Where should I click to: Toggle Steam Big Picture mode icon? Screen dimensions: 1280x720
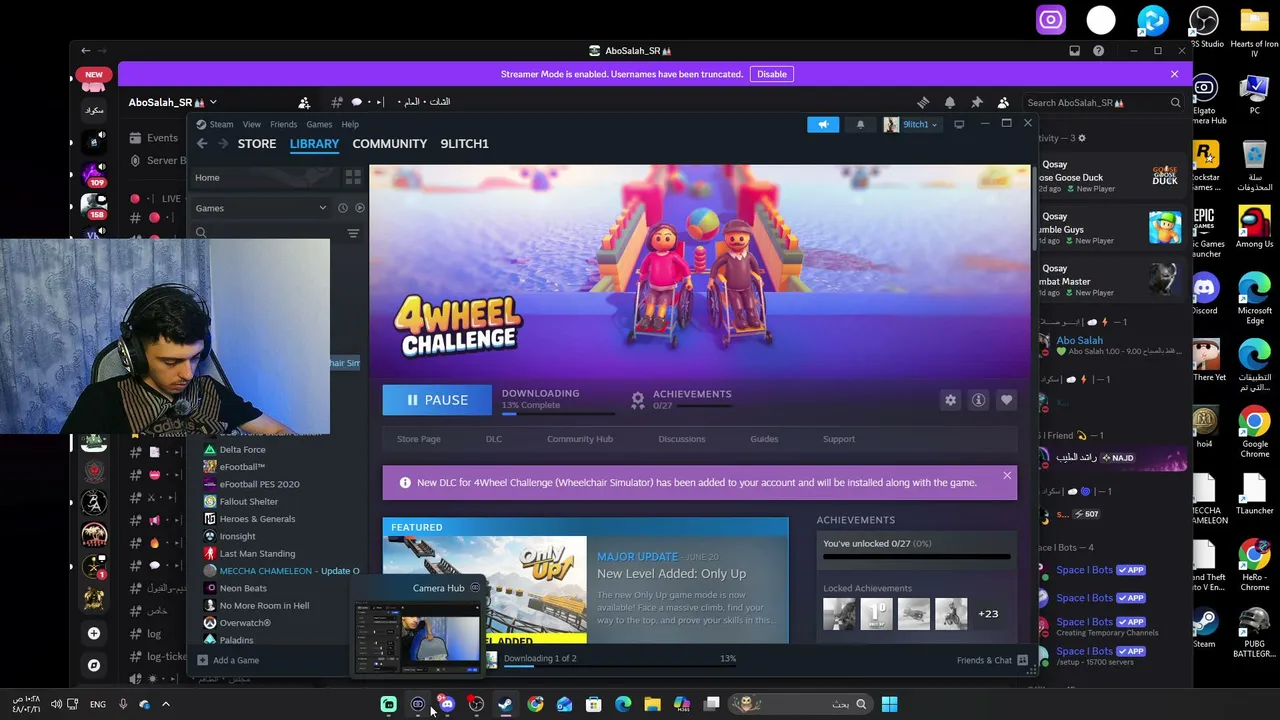pos(958,124)
